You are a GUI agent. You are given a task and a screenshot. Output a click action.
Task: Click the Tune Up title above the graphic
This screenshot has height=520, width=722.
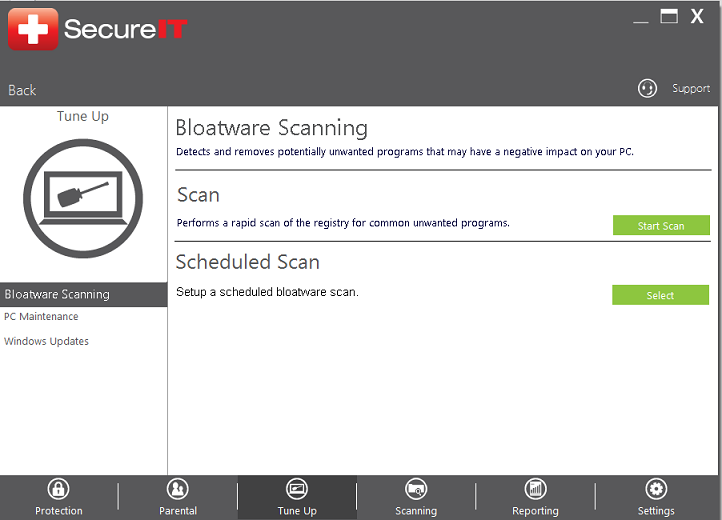pos(83,117)
